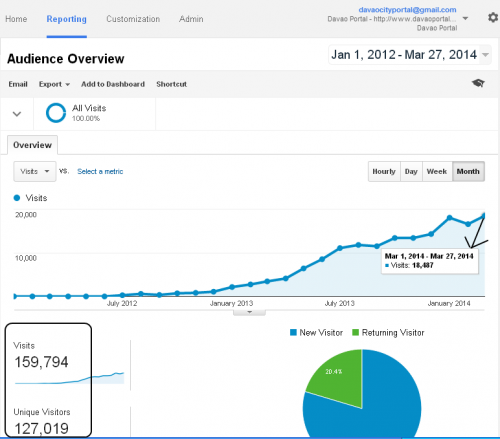
Task: Click the Visits sparkline thumbnail
Action: (x=69, y=378)
